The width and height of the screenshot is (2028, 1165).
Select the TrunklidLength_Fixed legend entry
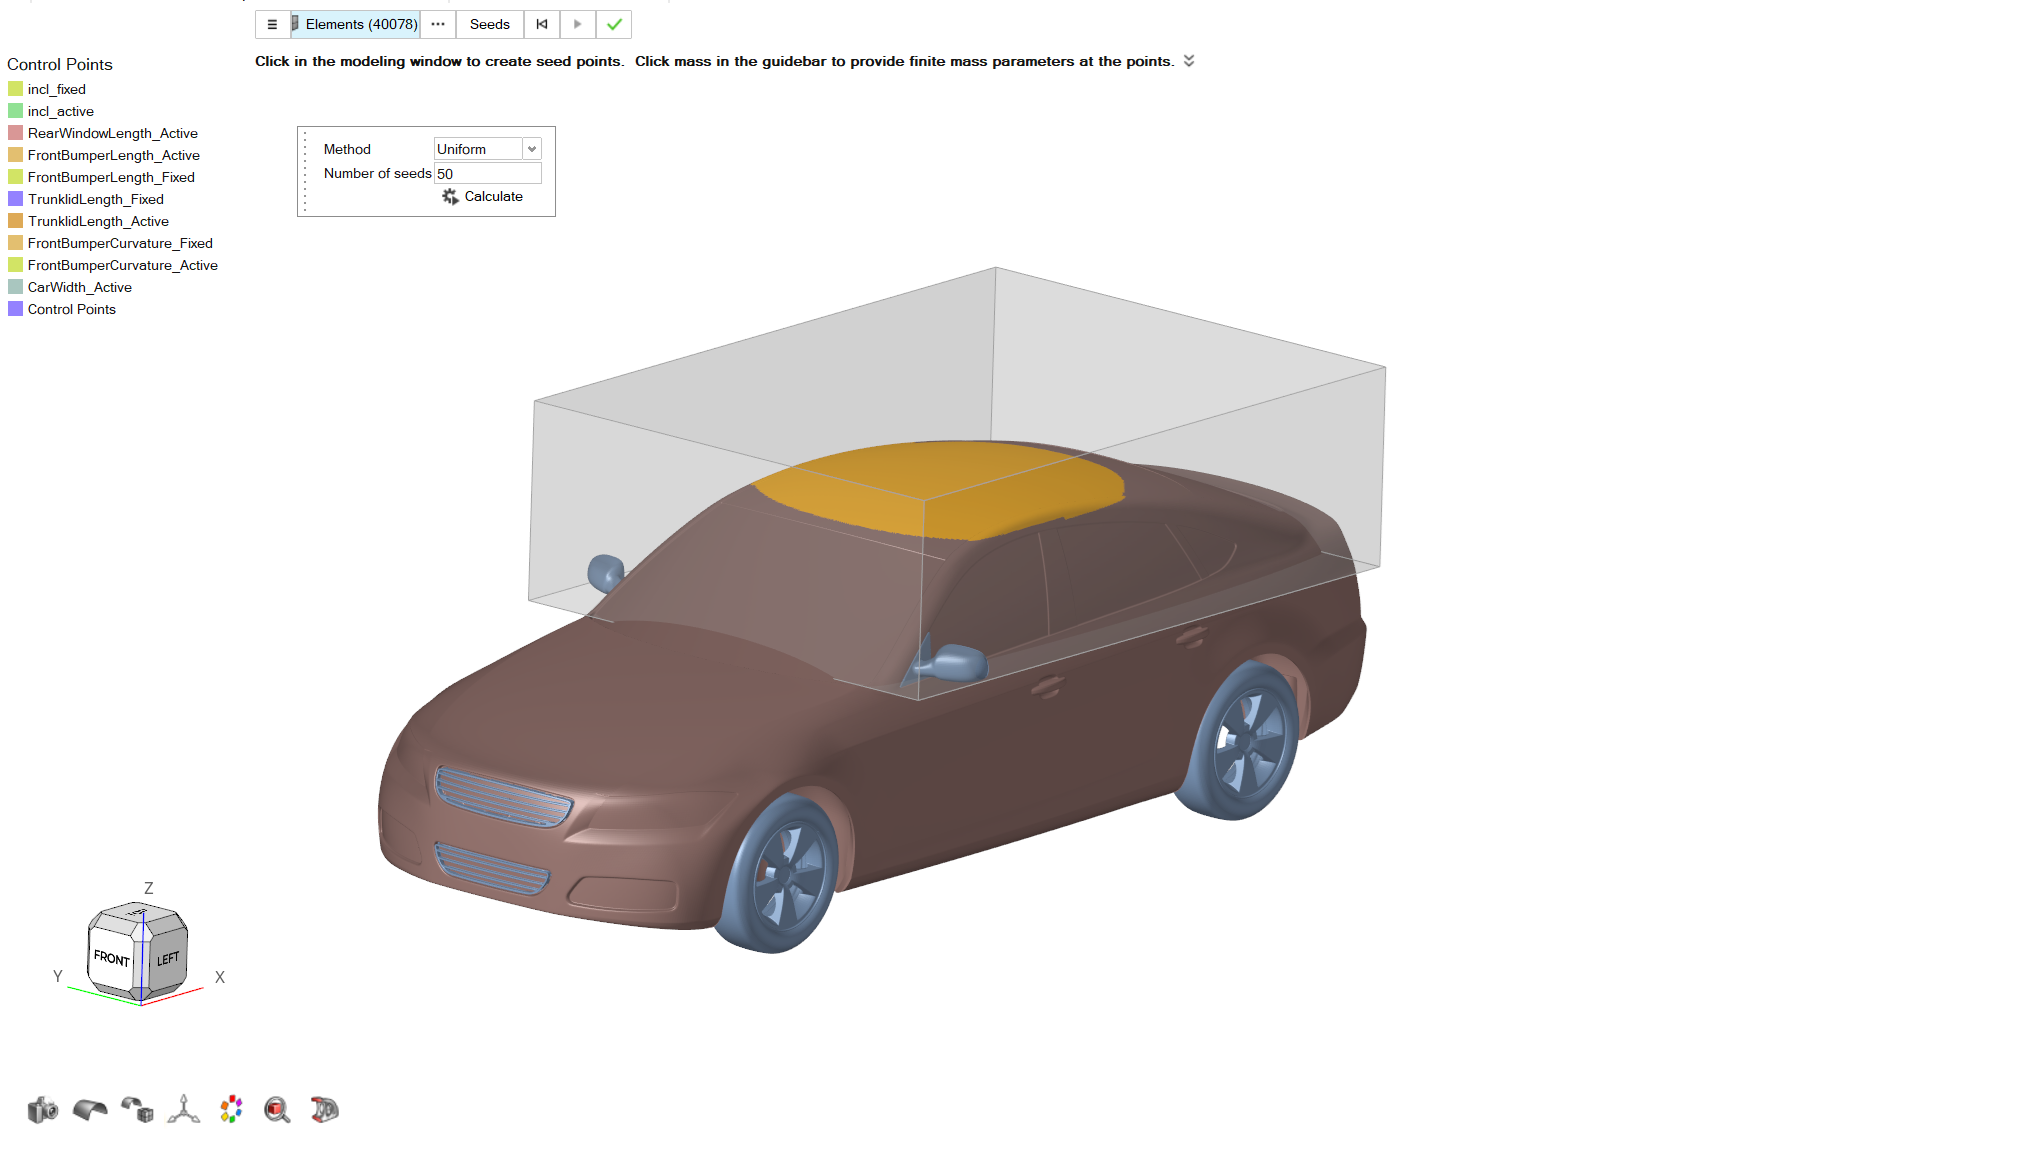[95, 199]
